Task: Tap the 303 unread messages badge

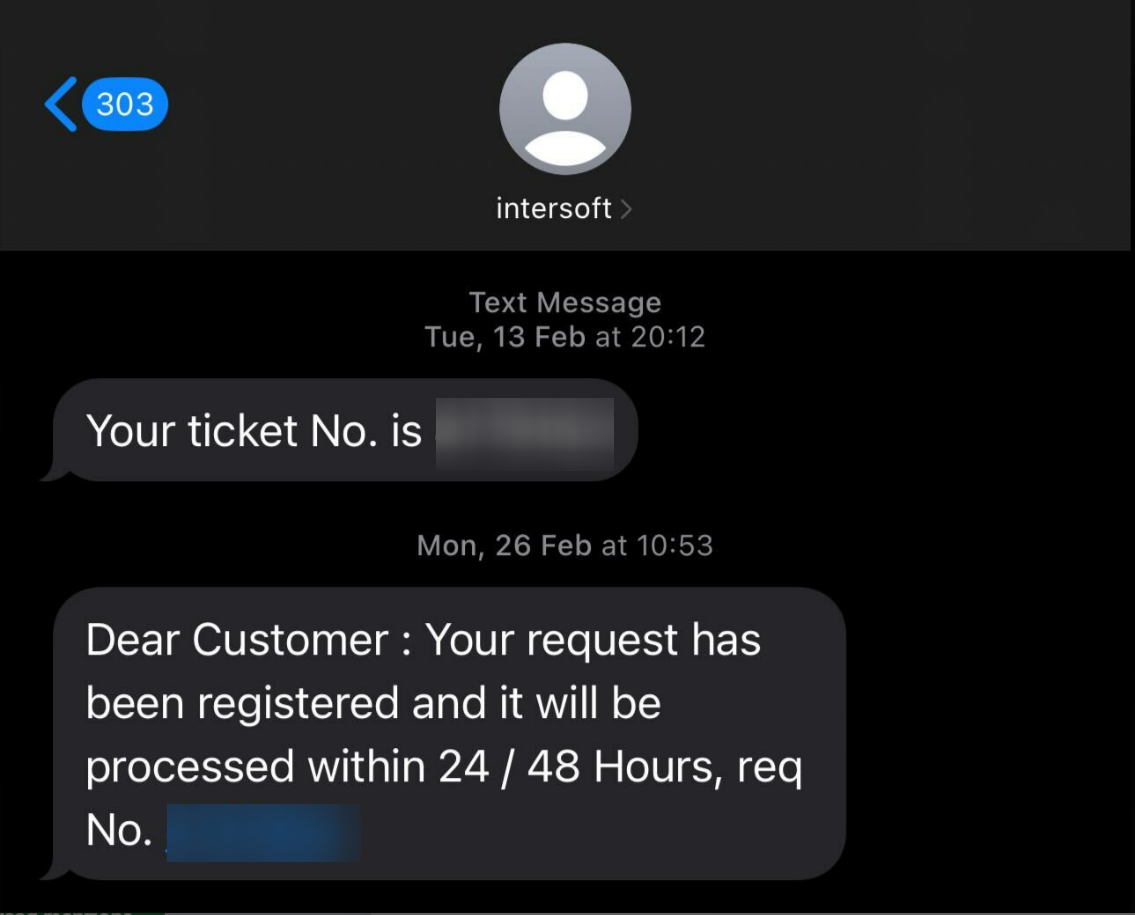Action: click(125, 104)
